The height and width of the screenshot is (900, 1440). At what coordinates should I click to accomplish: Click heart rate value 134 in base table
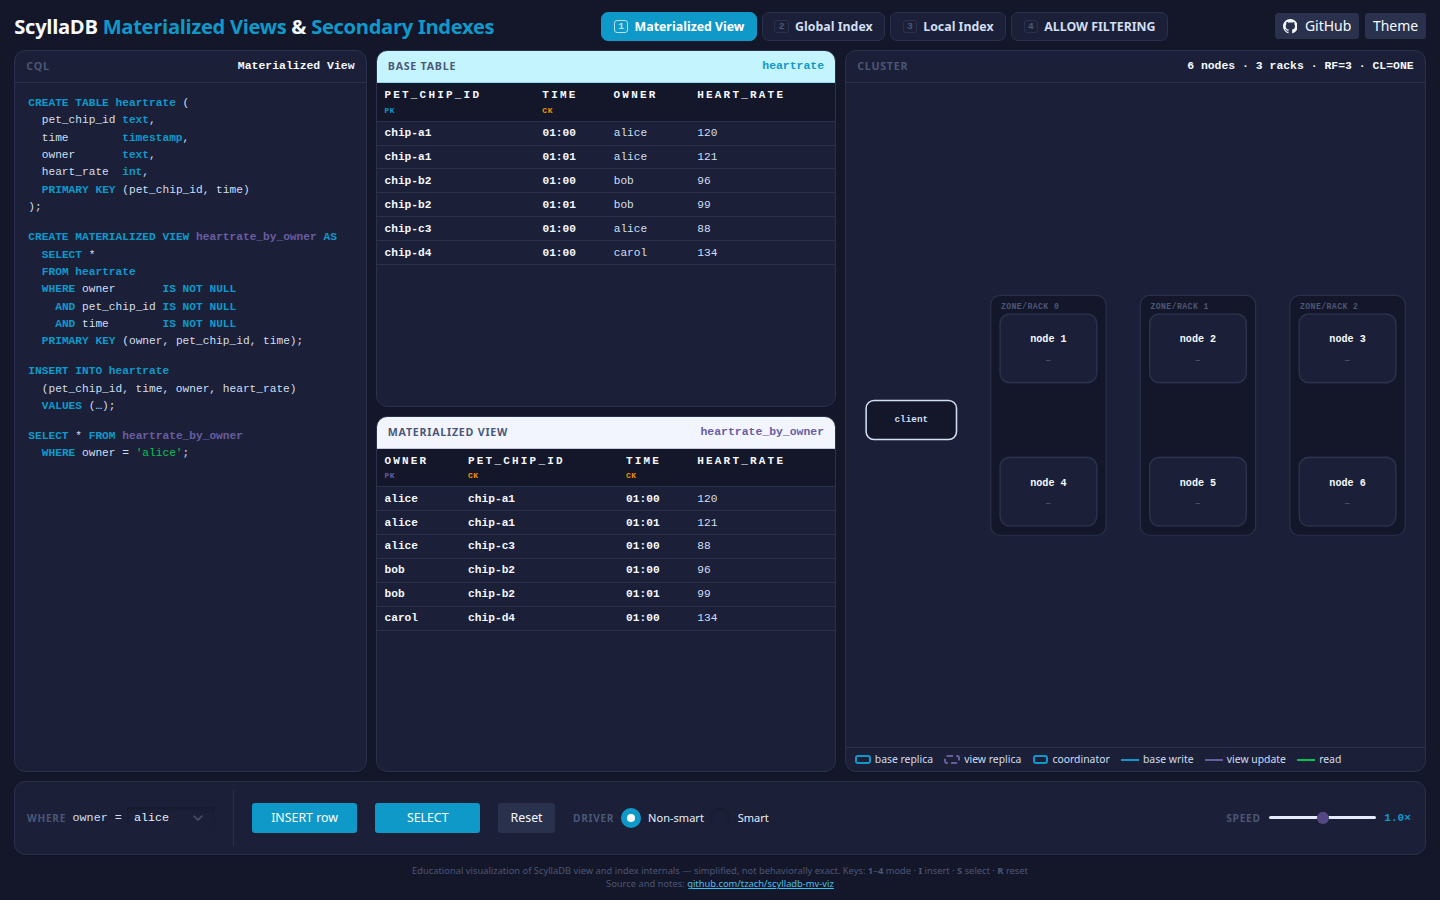(707, 253)
